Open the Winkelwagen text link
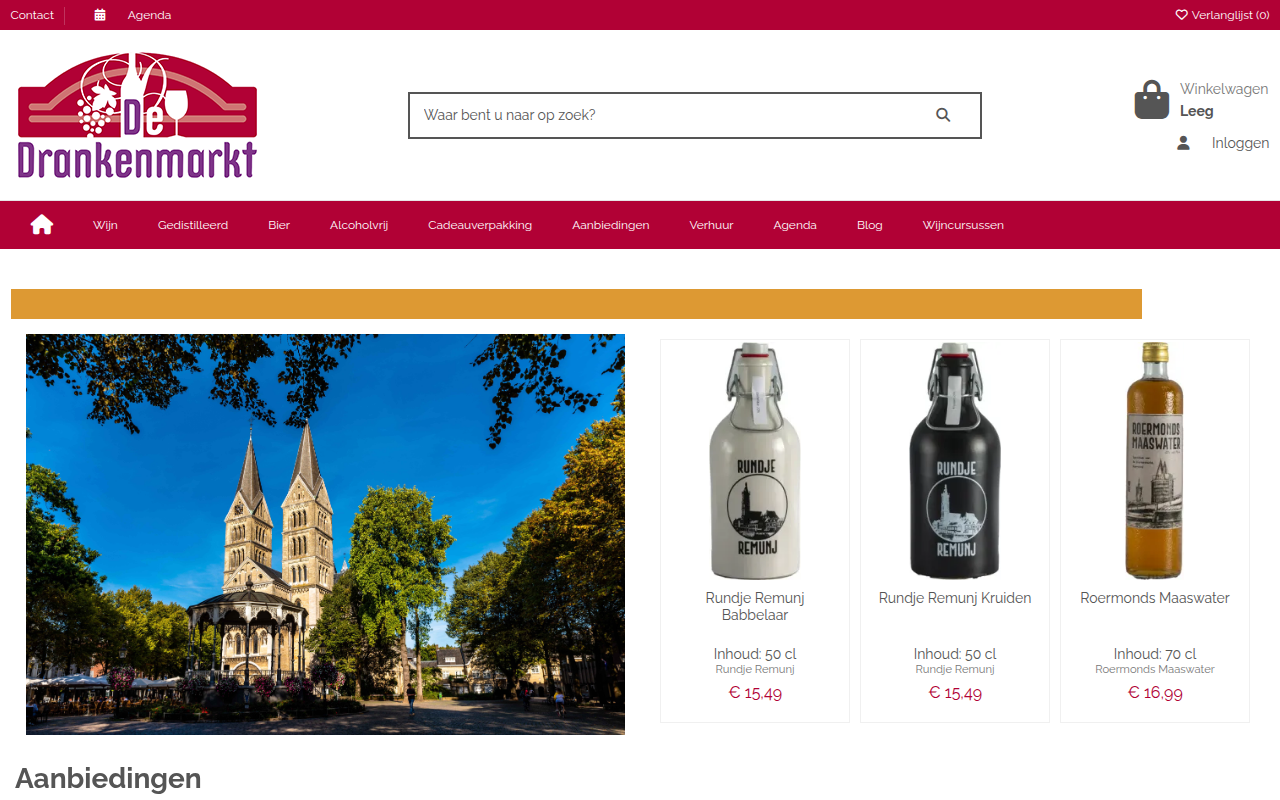1280x800 pixels. coord(1224,89)
